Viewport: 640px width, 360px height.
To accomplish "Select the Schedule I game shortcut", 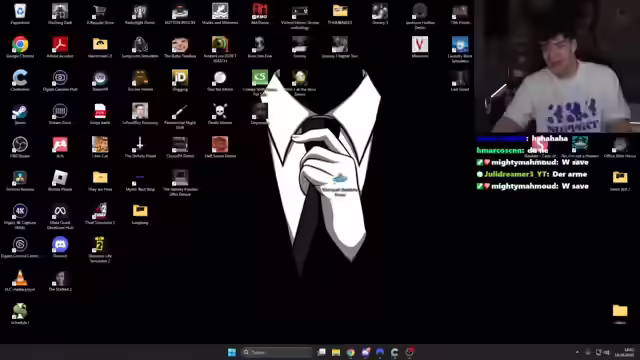I will tap(20, 311).
